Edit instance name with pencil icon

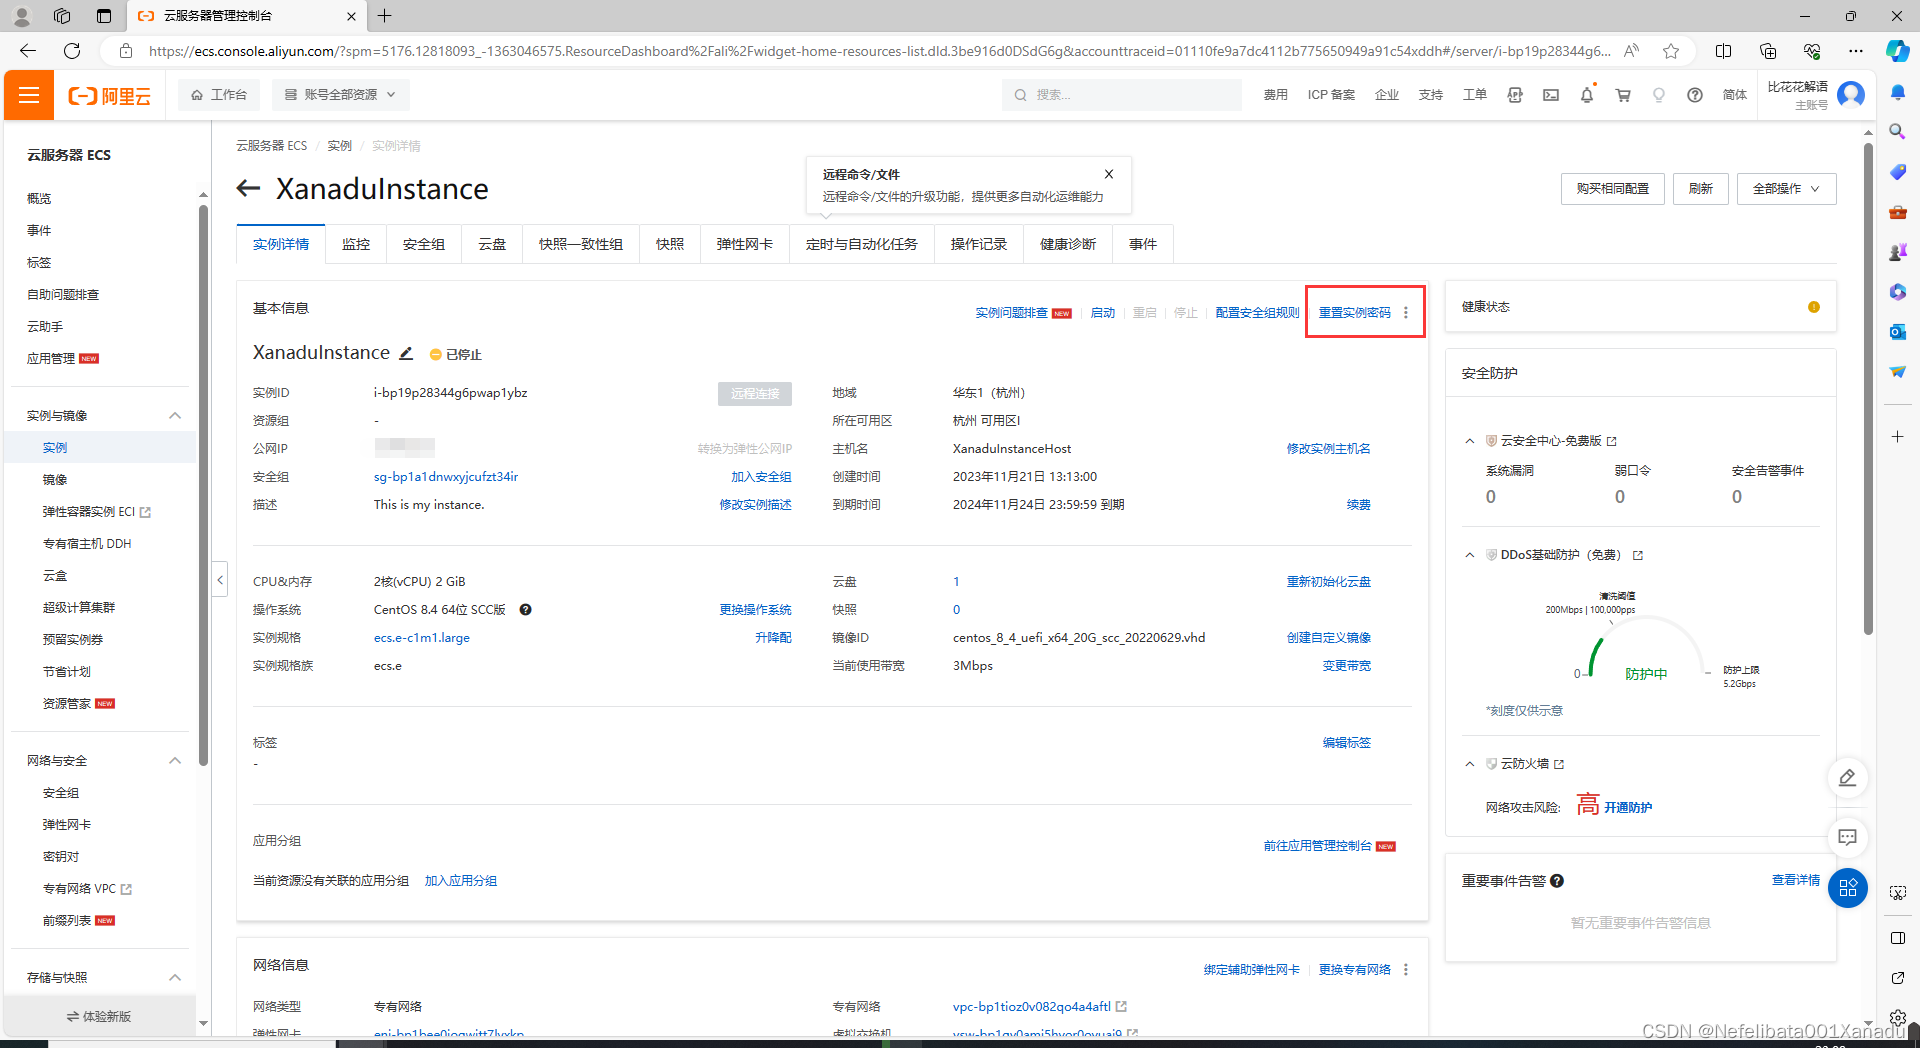[x=406, y=353]
